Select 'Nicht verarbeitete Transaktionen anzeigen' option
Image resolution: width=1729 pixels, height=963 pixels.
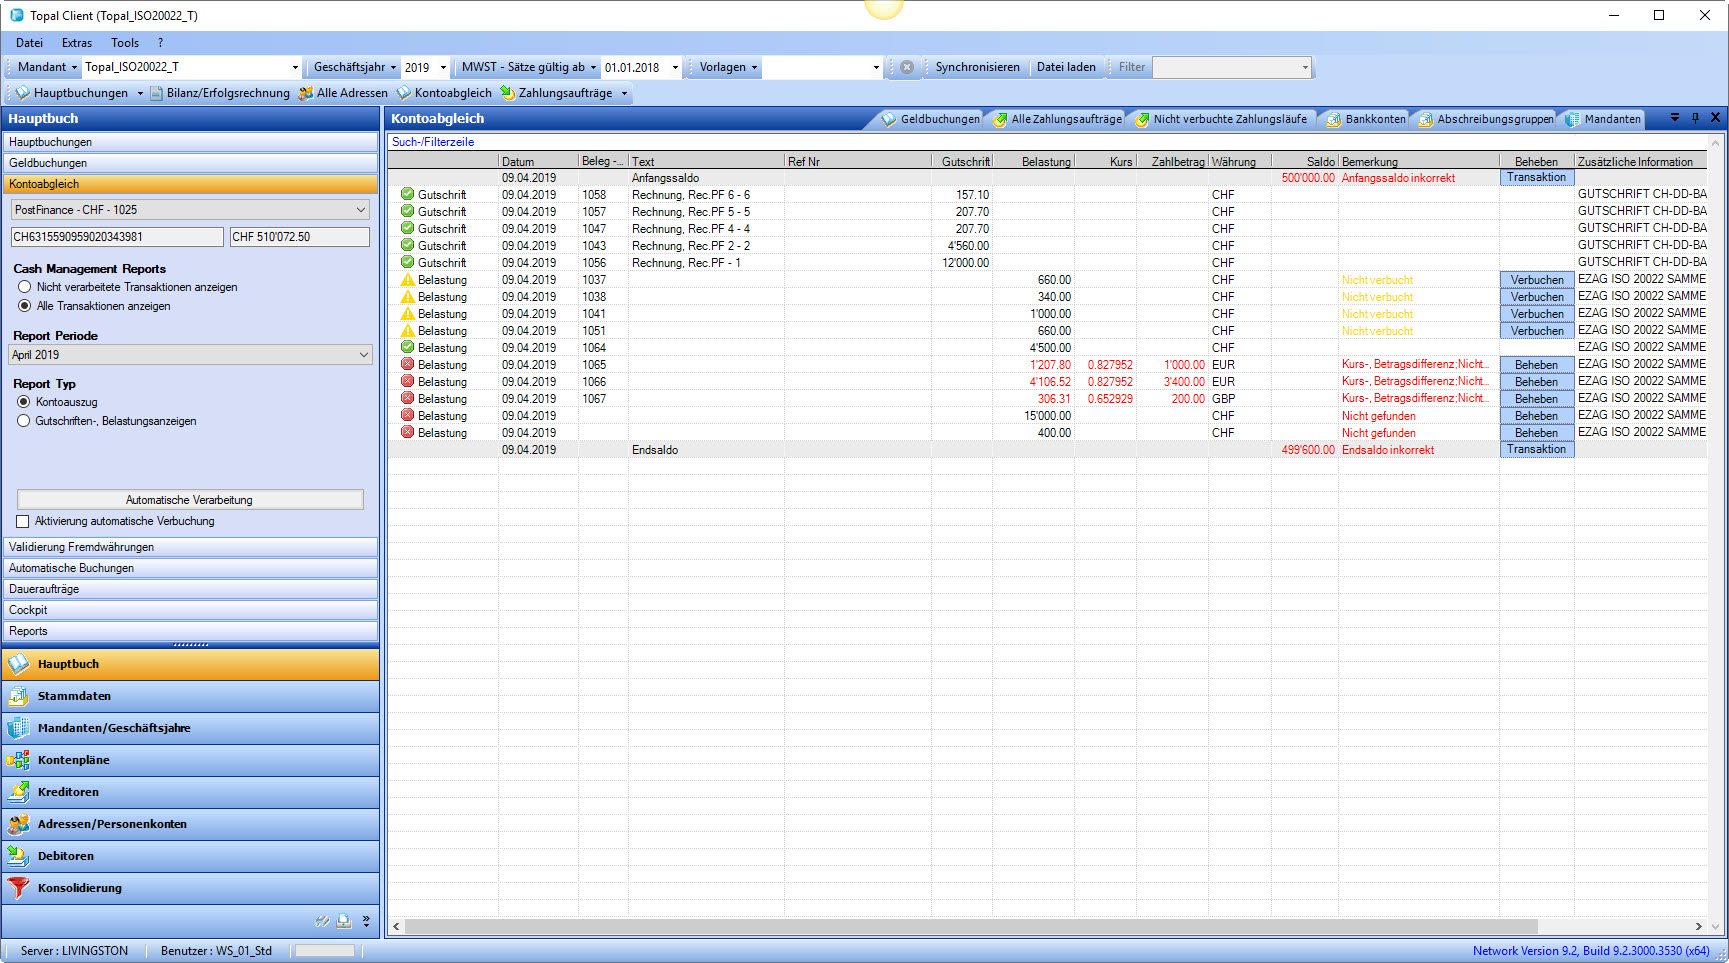[x=25, y=287]
